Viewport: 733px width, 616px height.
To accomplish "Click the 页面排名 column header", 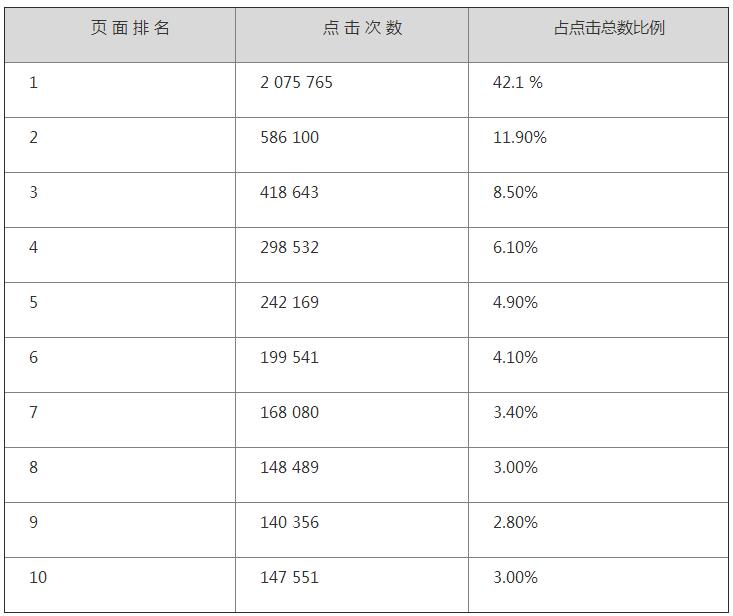I will tap(130, 29).
